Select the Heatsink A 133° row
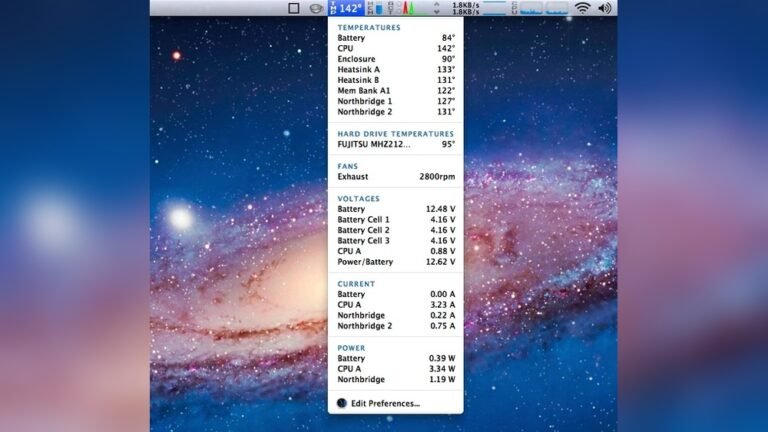The width and height of the screenshot is (768, 432). click(396, 70)
